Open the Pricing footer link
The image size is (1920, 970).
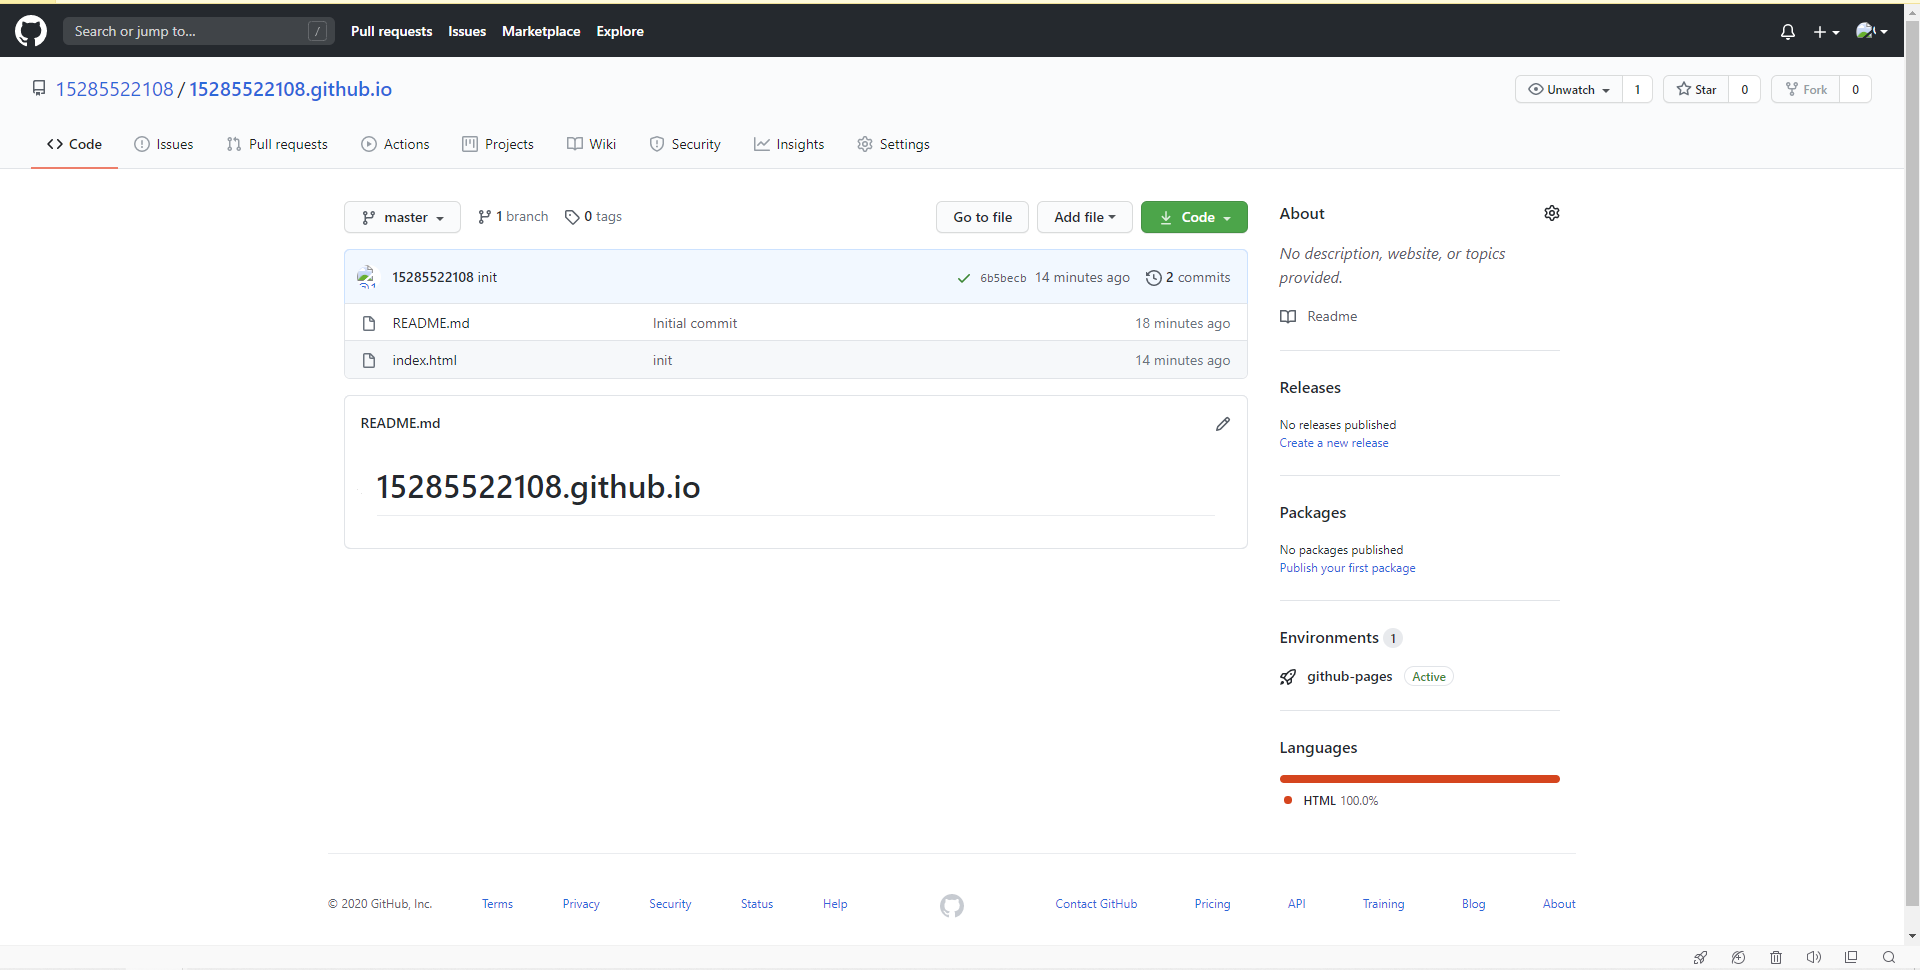(x=1212, y=904)
